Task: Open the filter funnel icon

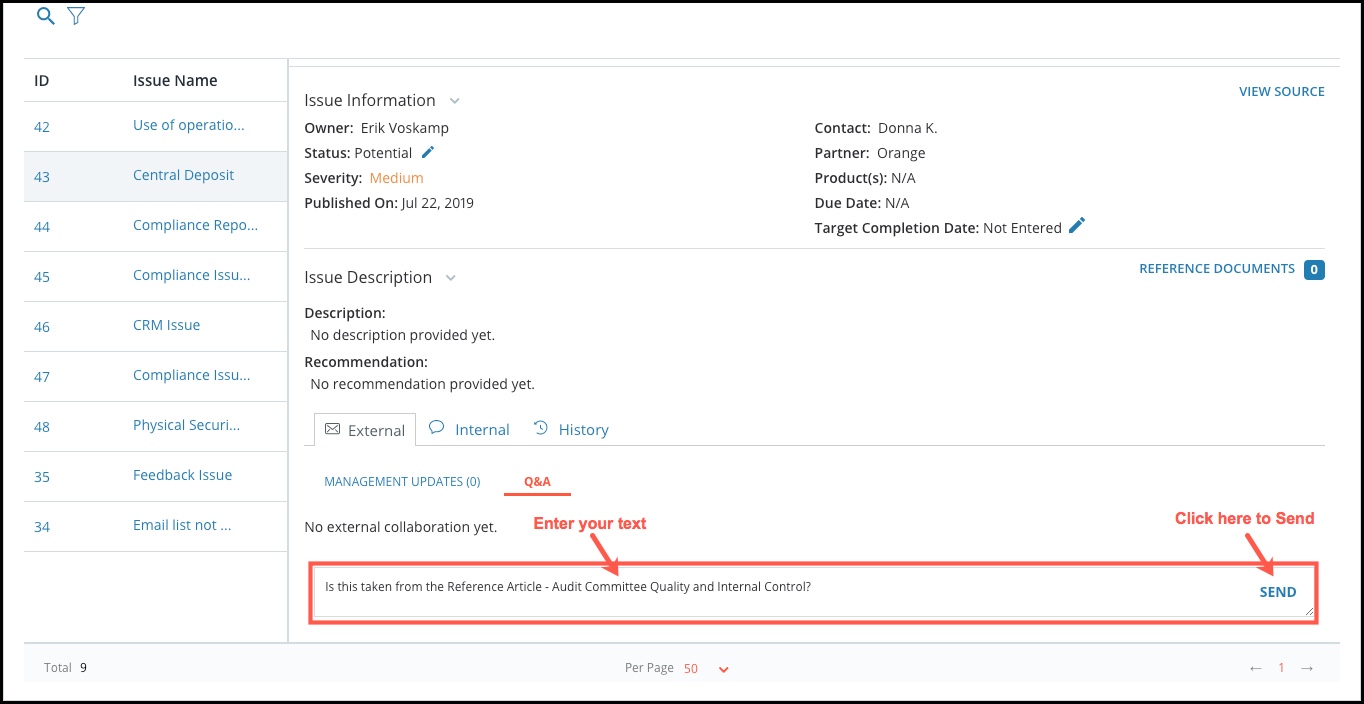Action: click(76, 16)
